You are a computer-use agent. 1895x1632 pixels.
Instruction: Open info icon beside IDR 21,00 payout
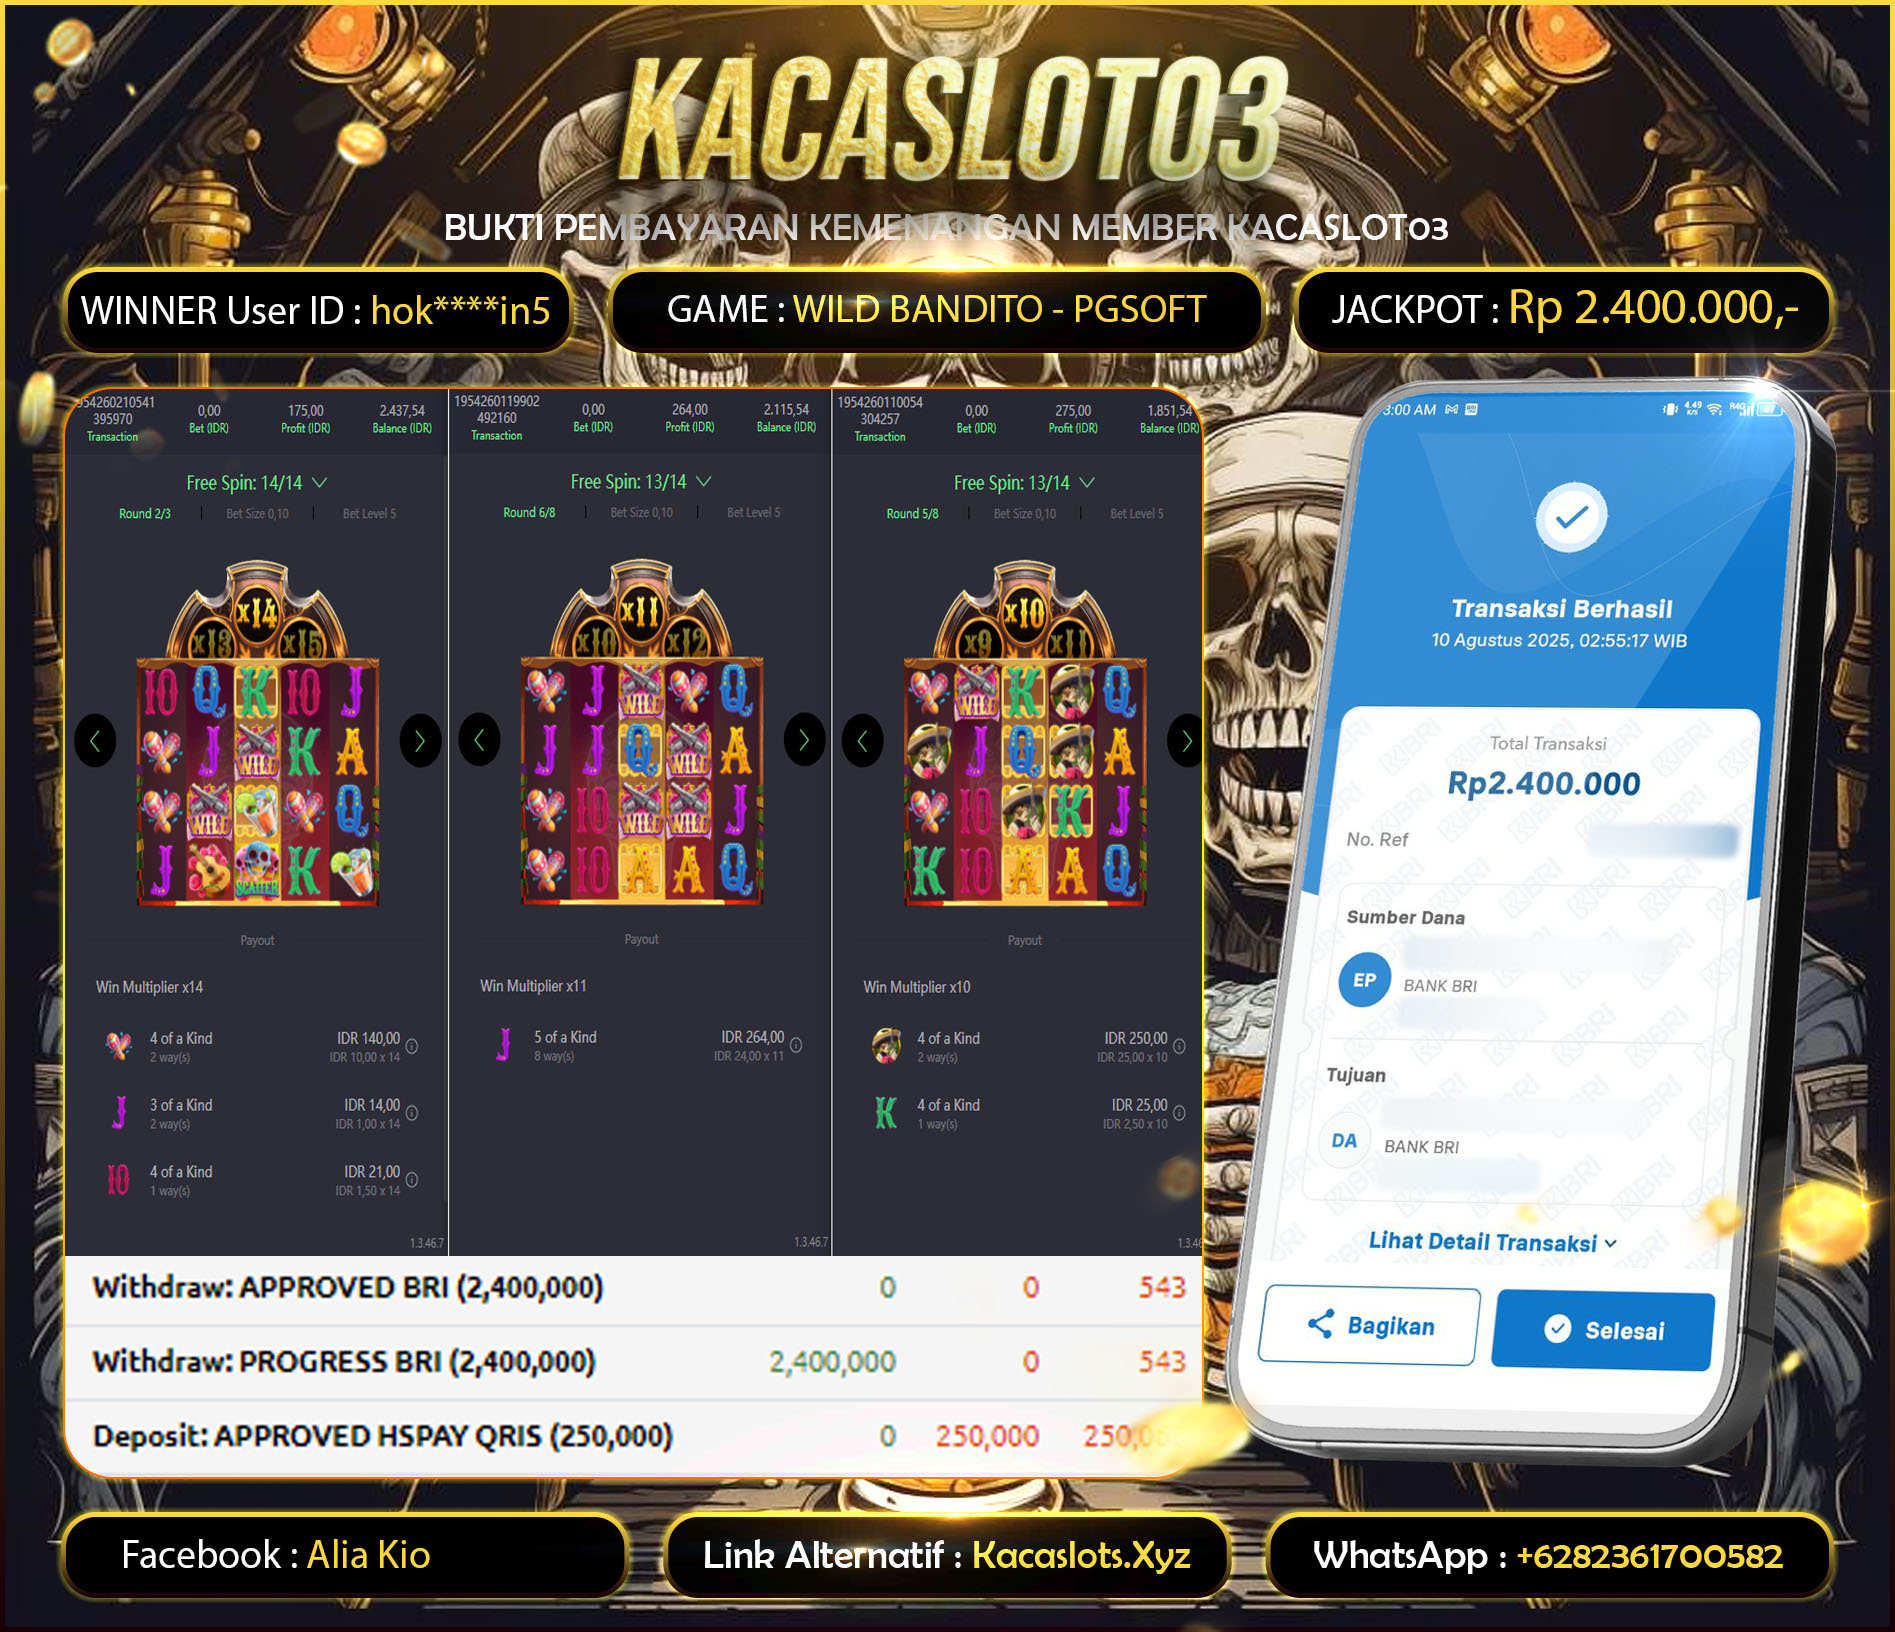412,1180
